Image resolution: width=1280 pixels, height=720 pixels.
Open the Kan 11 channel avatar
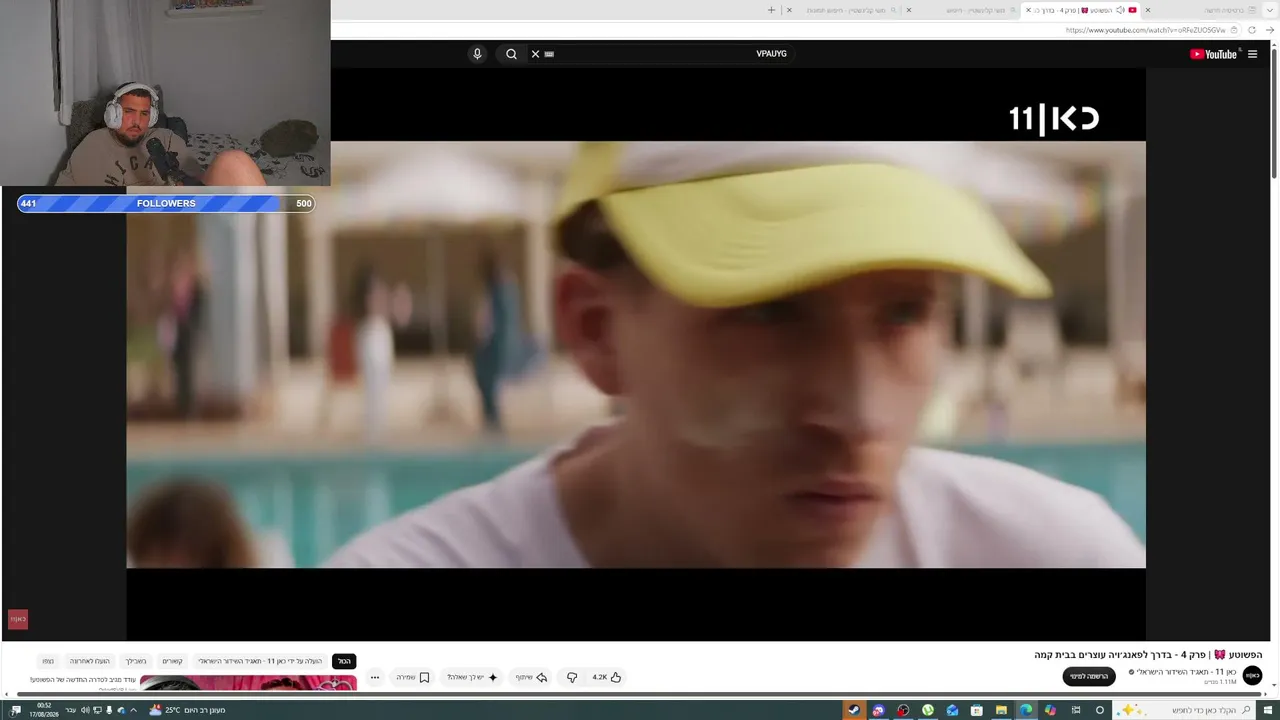click(x=1252, y=676)
